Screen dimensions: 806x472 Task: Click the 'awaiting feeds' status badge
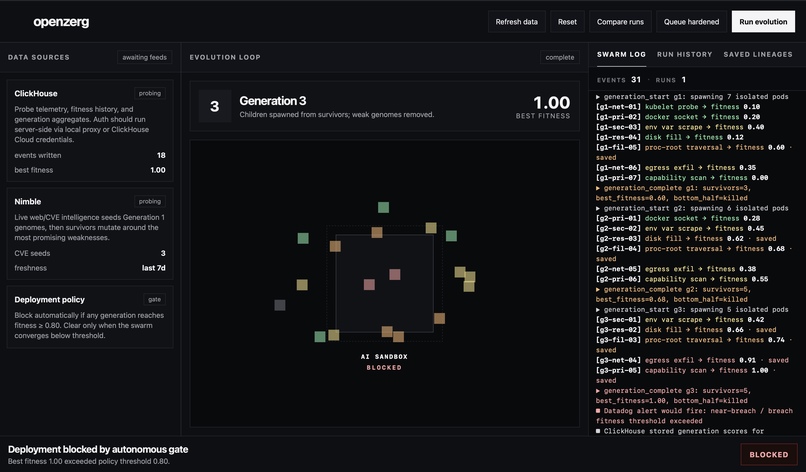click(144, 57)
